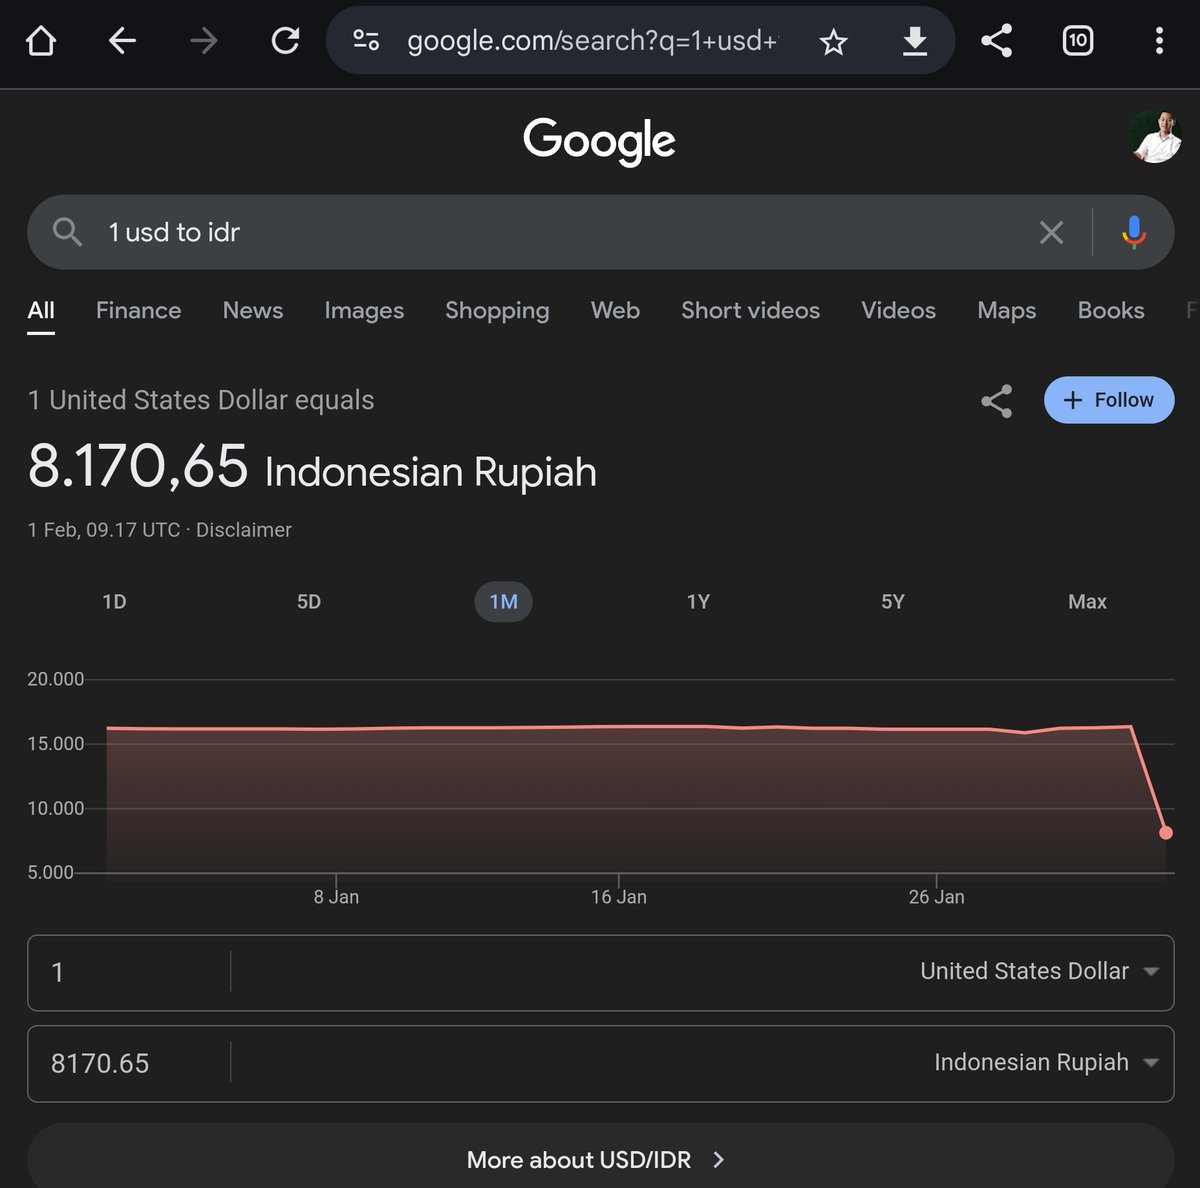
Task: Tap the Google logo
Action: (600, 141)
